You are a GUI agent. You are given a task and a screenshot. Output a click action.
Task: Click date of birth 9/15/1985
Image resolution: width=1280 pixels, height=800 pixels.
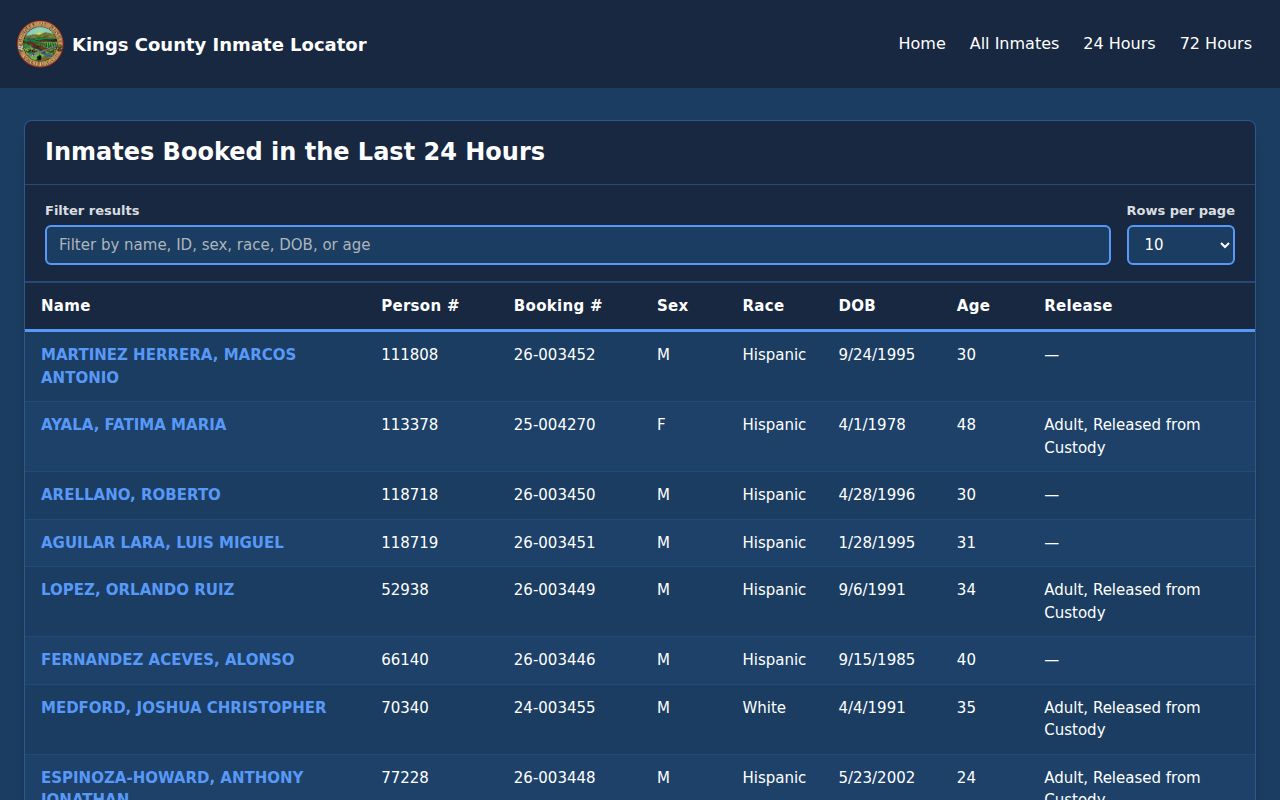(x=876, y=660)
